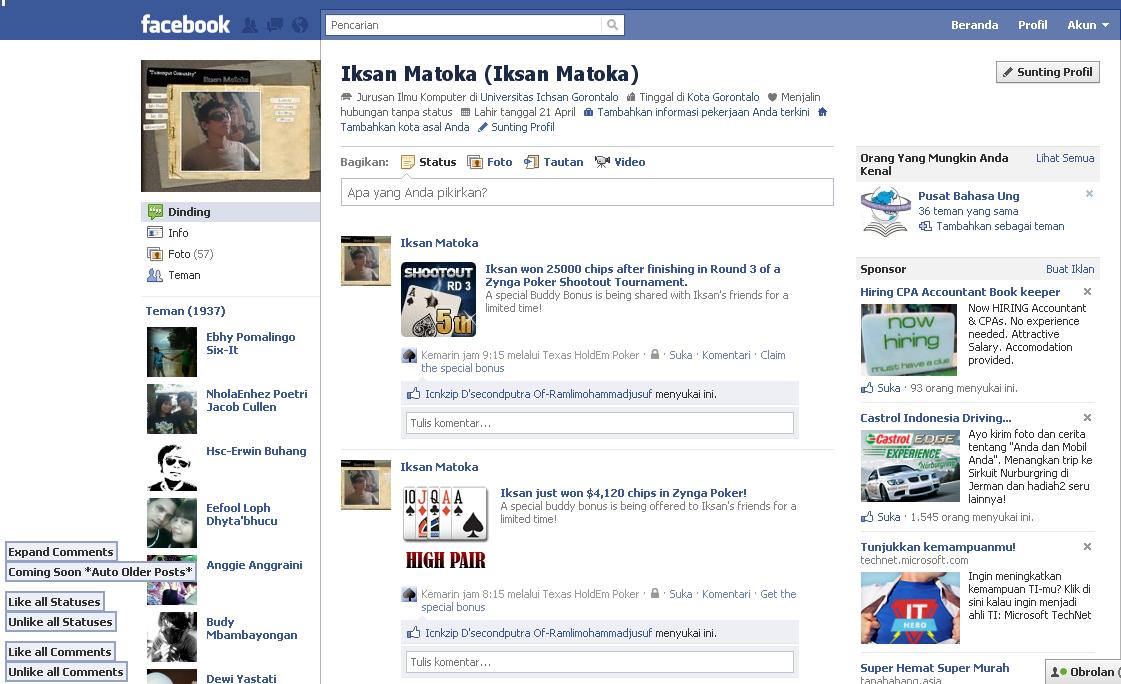
Task: Open Profil from top navigation
Action: [1032, 25]
